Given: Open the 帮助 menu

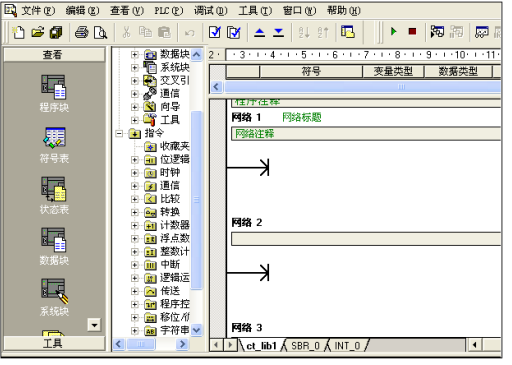Looking at the screenshot, I should tap(344, 11).
